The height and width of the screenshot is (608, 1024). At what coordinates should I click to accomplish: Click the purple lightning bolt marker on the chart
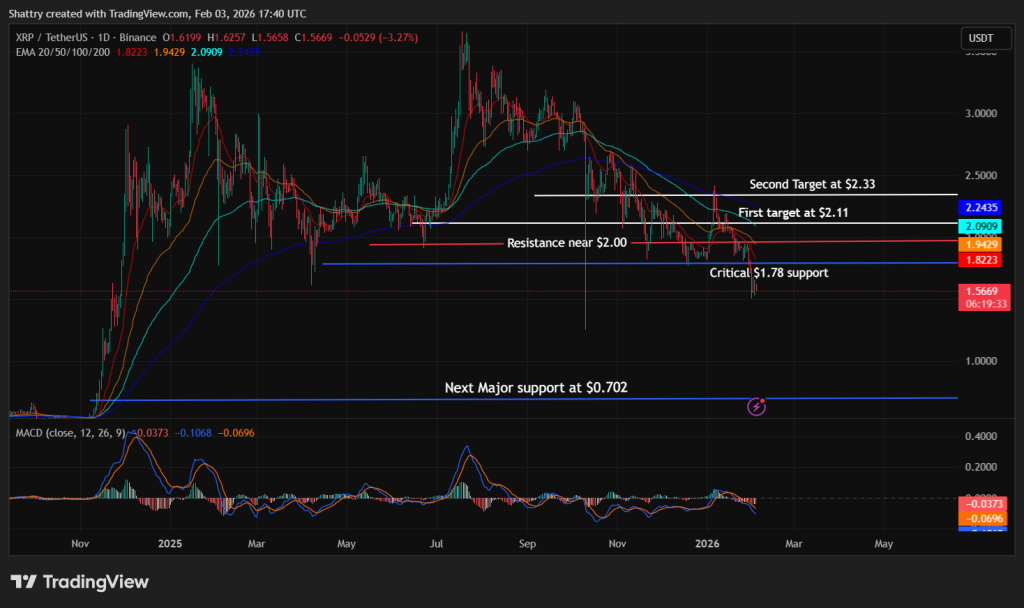[756, 406]
